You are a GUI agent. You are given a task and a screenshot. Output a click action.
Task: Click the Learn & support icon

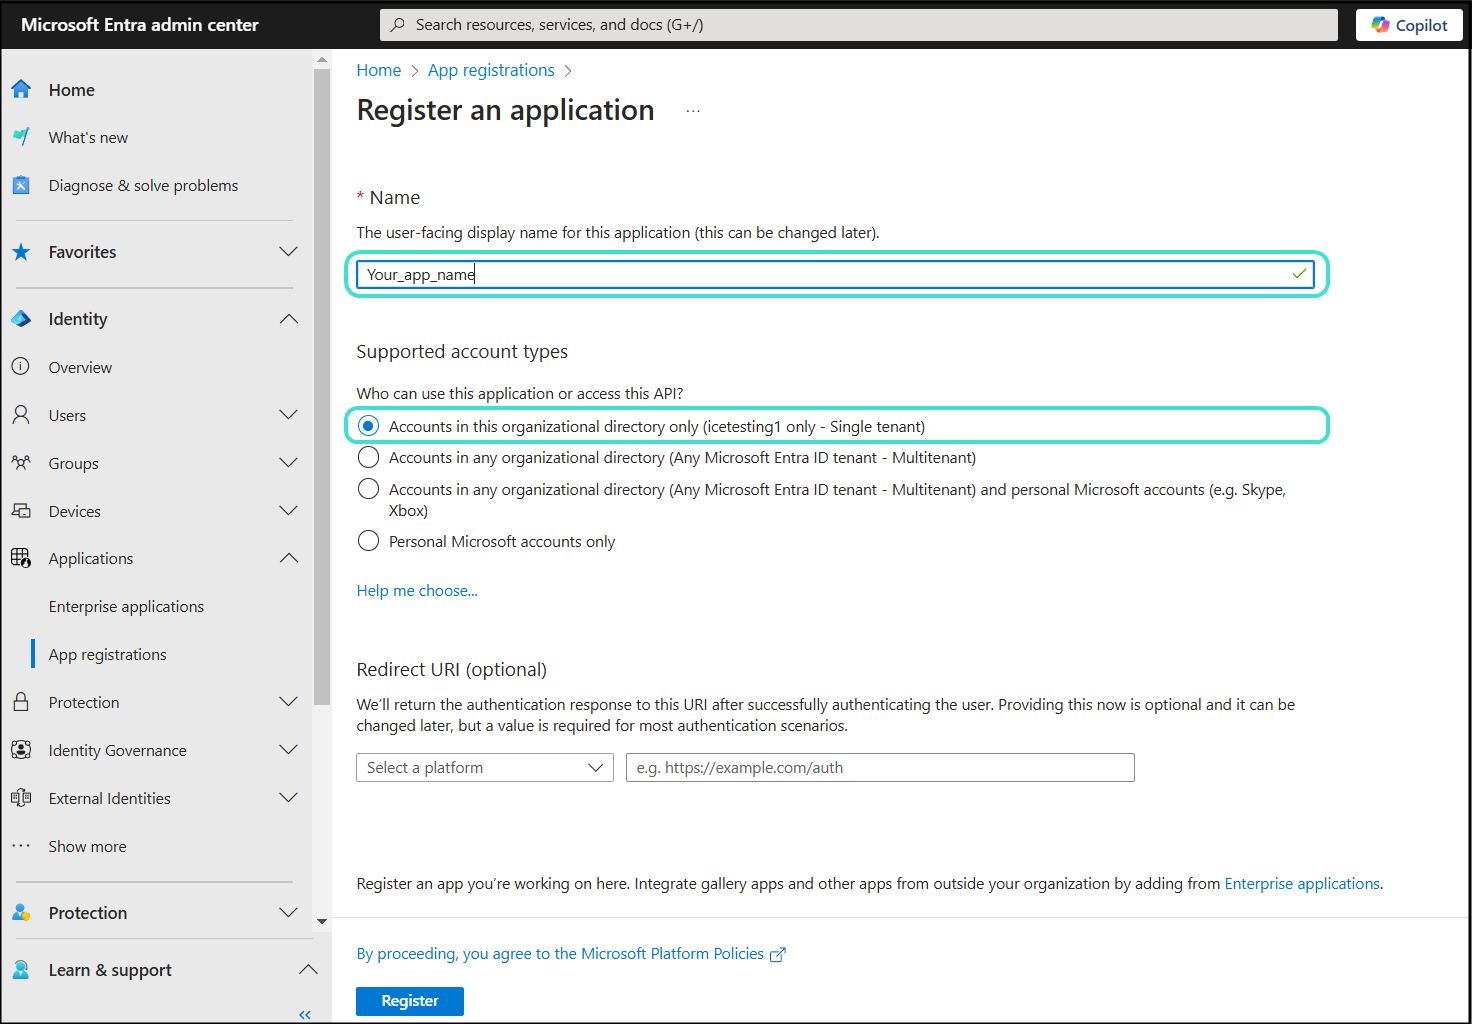point(21,969)
